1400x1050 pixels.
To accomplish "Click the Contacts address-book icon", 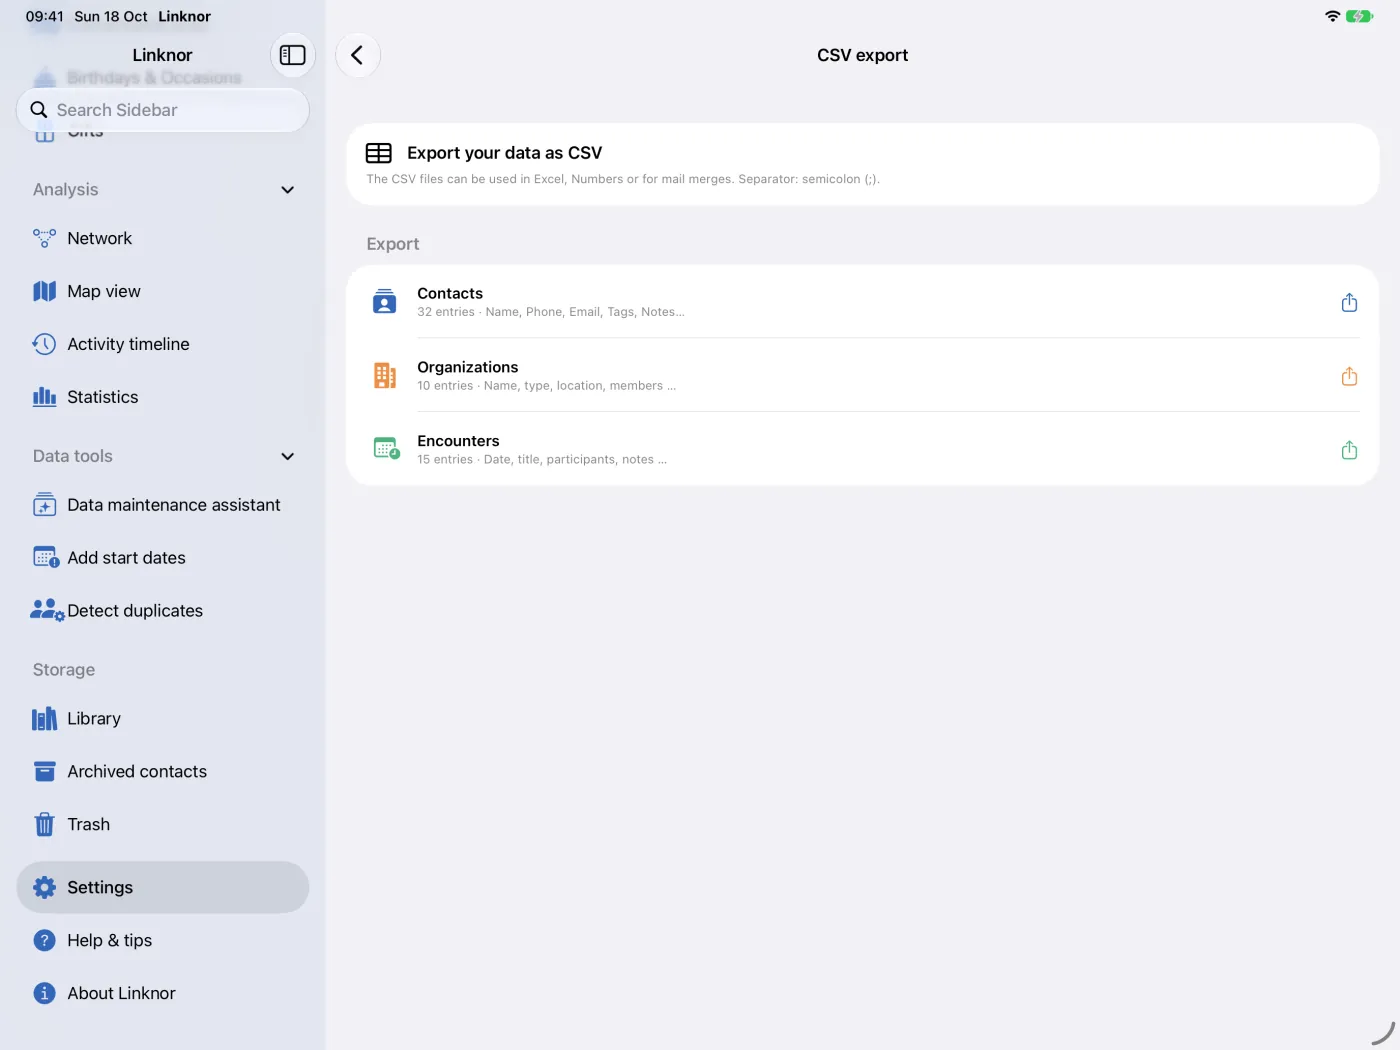I will 385,301.
